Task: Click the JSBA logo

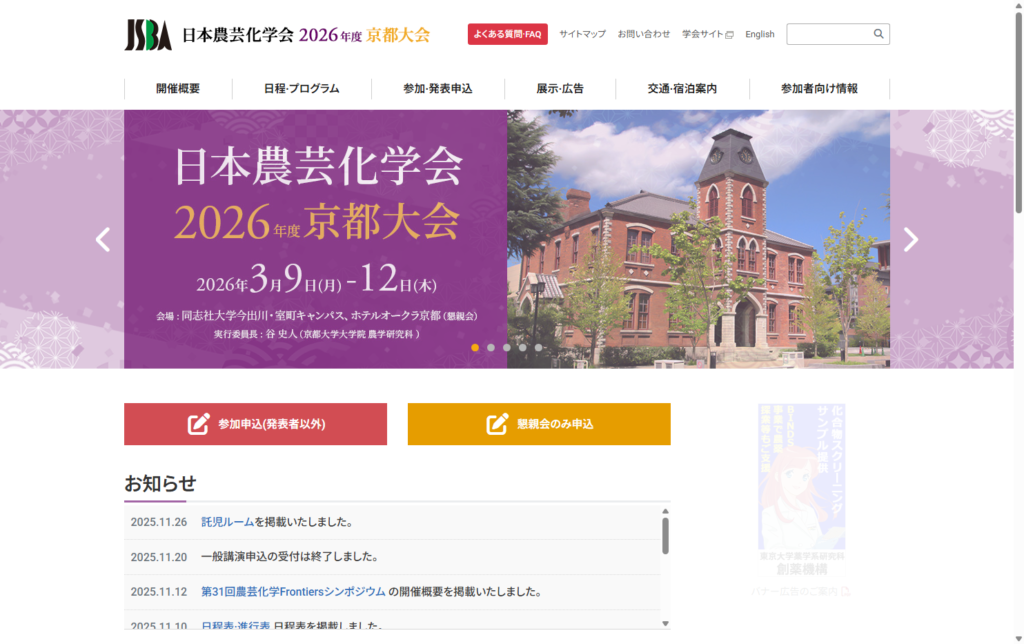Action: [x=148, y=33]
